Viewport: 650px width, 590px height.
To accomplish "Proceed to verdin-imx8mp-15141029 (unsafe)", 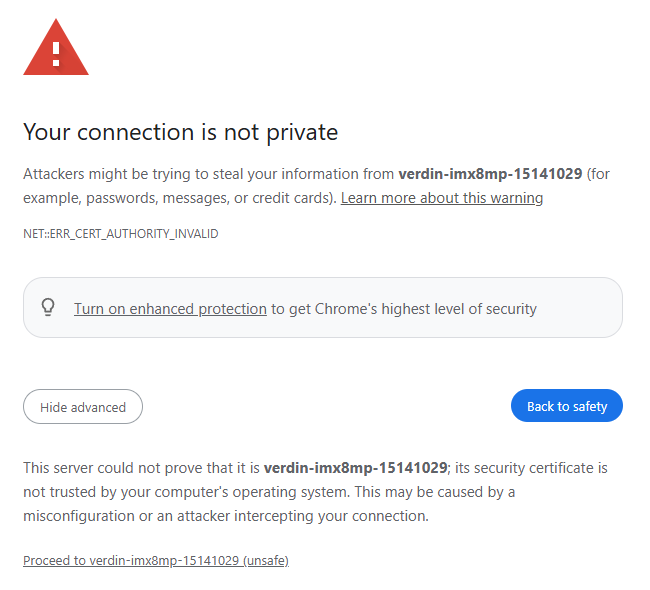I will pyautogui.click(x=155, y=561).
